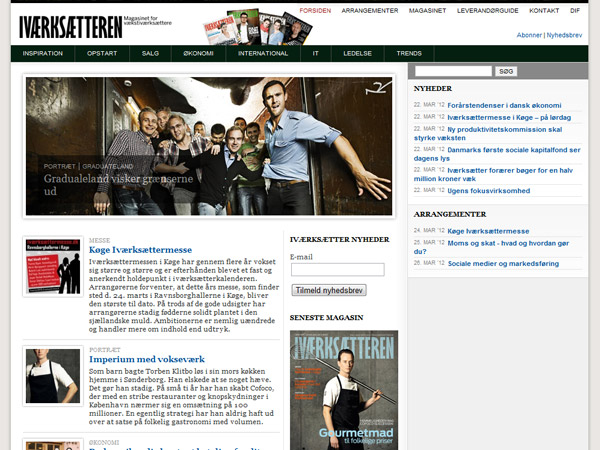The width and height of the screenshot is (600, 450).
Task: Click the Nyhedsbrev link in header
Action: pyautogui.click(x=564, y=35)
